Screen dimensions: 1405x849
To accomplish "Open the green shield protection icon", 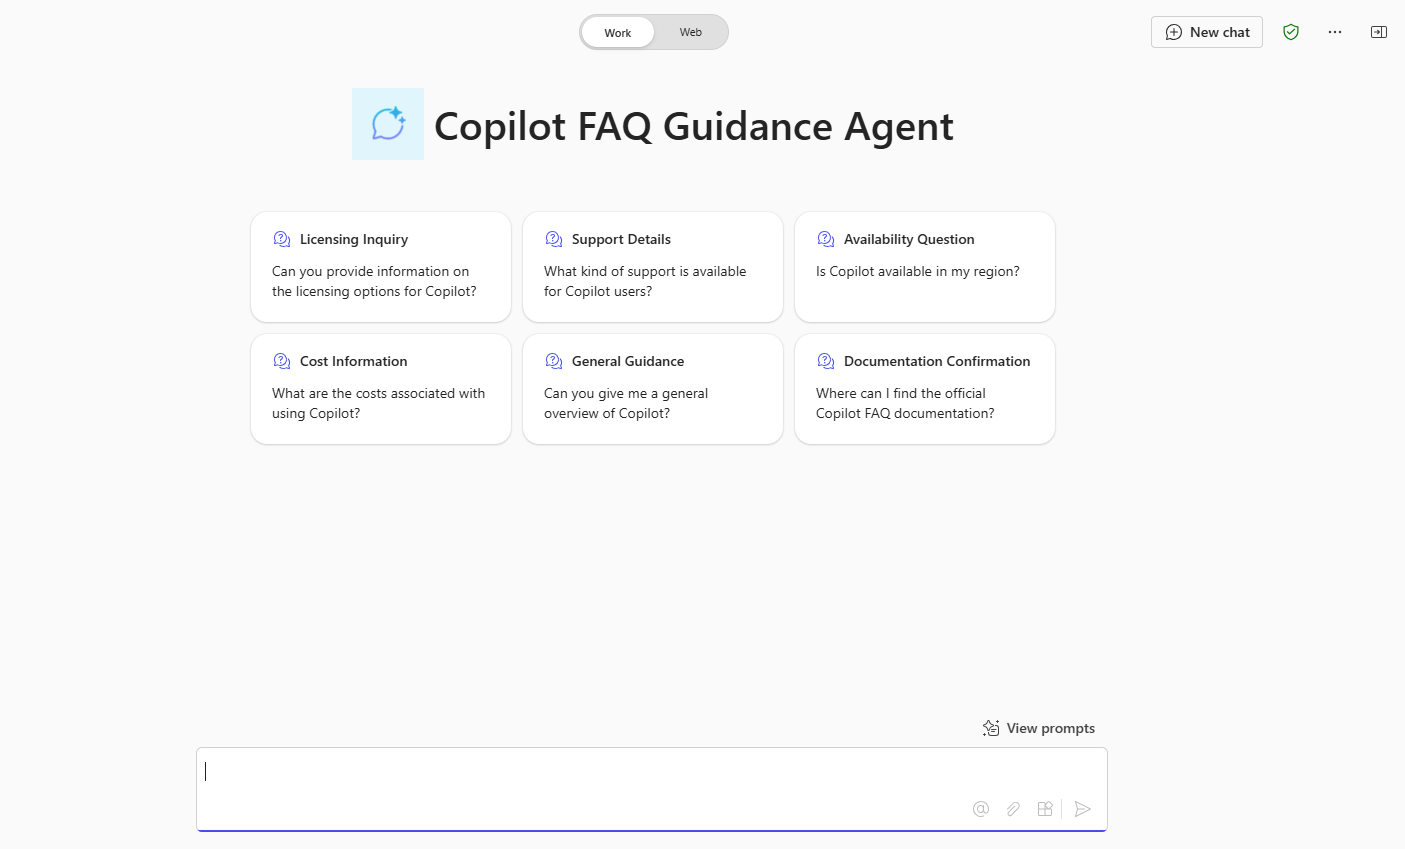I will pos(1291,32).
